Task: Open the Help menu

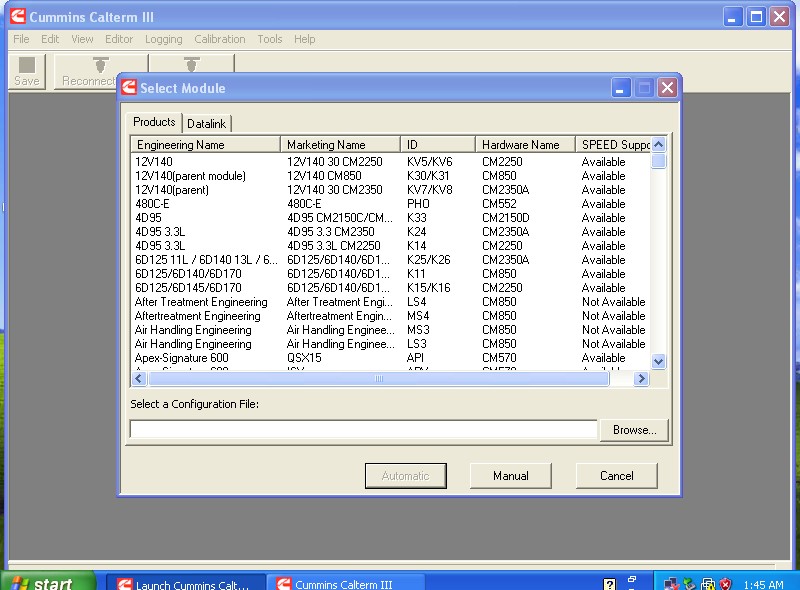Action: pos(305,39)
